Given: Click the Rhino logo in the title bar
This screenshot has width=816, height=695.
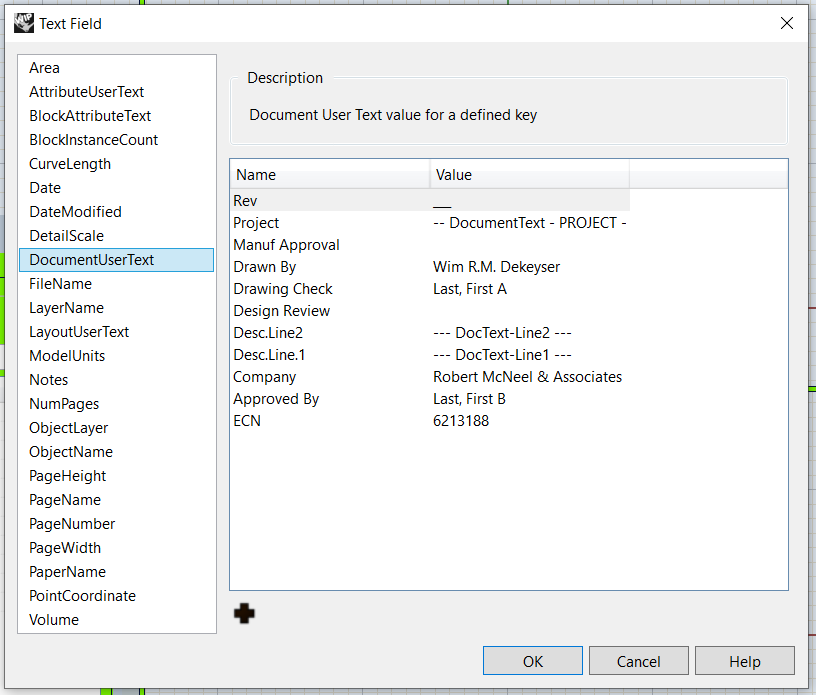Looking at the screenshot, I should click(22, 22).
